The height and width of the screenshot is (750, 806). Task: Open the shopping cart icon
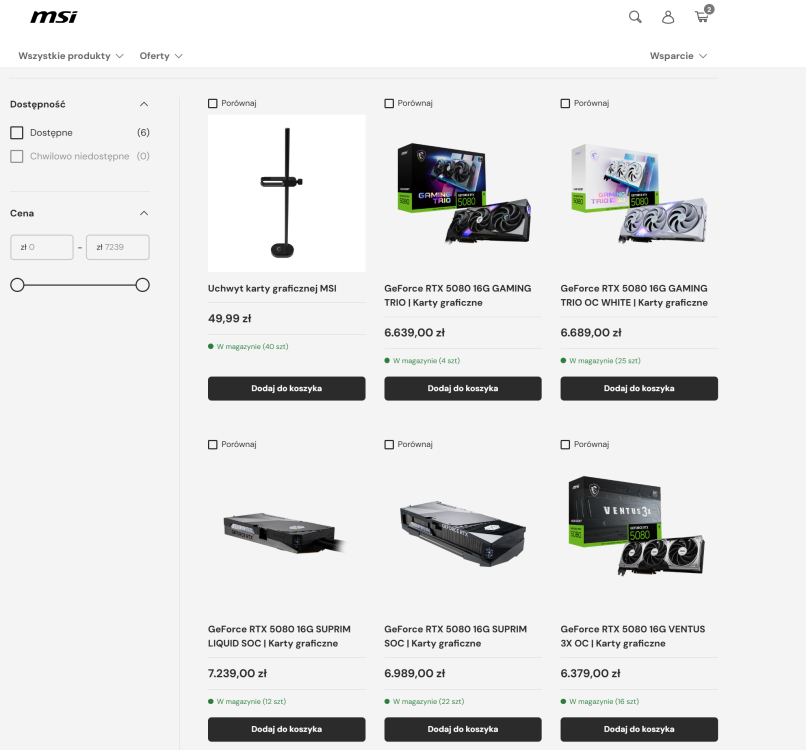[702, 16]
